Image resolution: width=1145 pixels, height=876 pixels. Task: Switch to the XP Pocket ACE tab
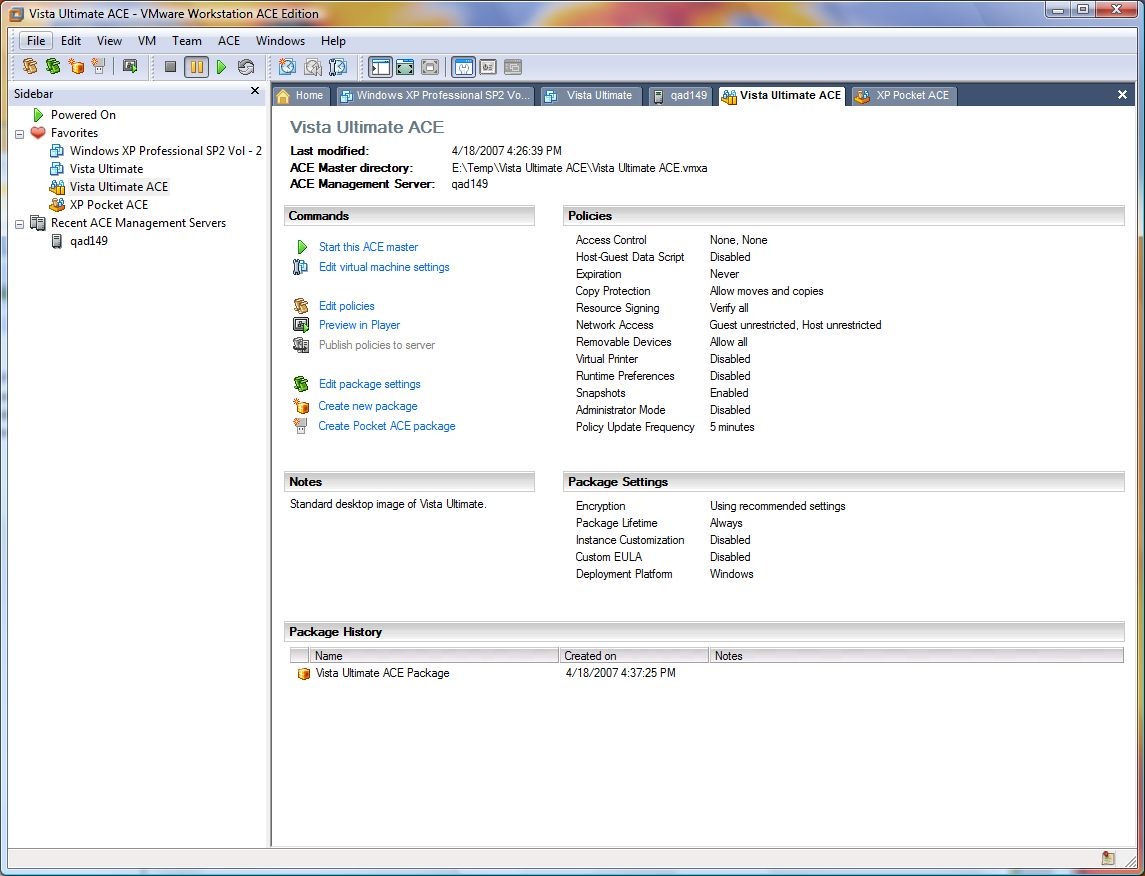pyautogui.click(x=903, y=96)
